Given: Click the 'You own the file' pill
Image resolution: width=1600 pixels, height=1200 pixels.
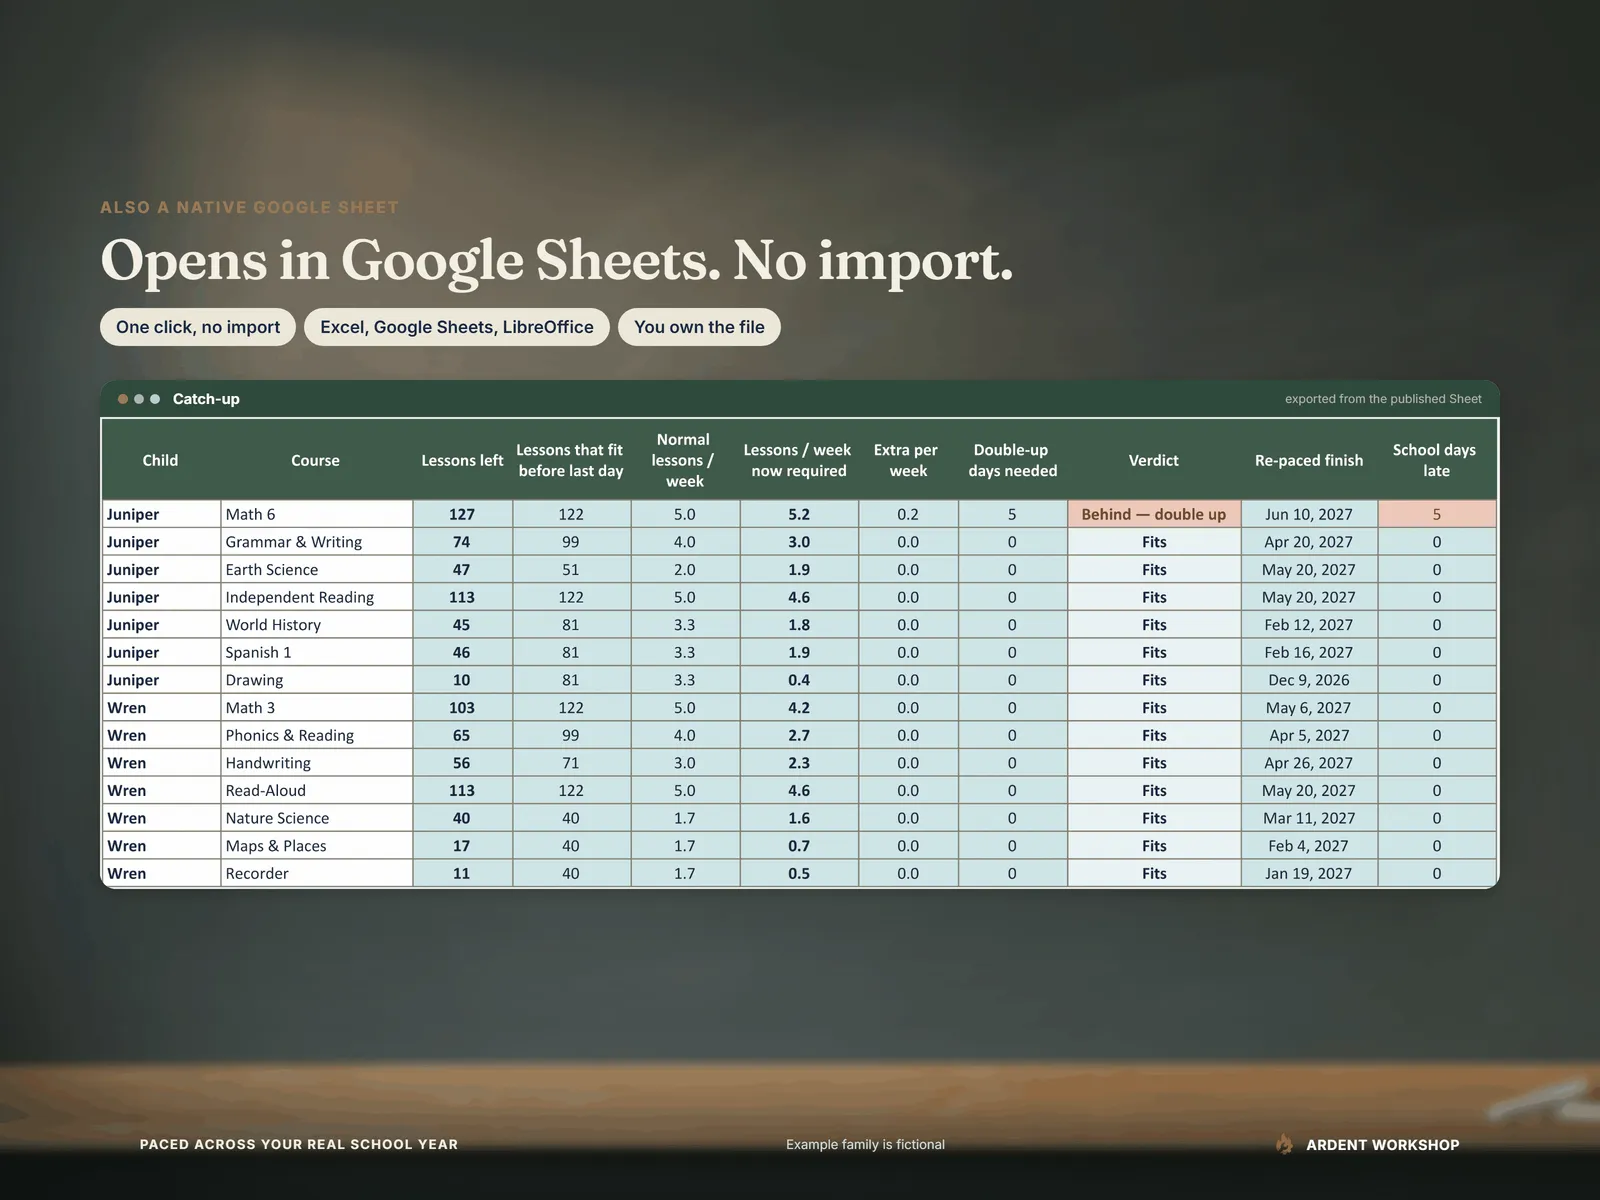Looking at the screenshot, I should click(699, 327).
